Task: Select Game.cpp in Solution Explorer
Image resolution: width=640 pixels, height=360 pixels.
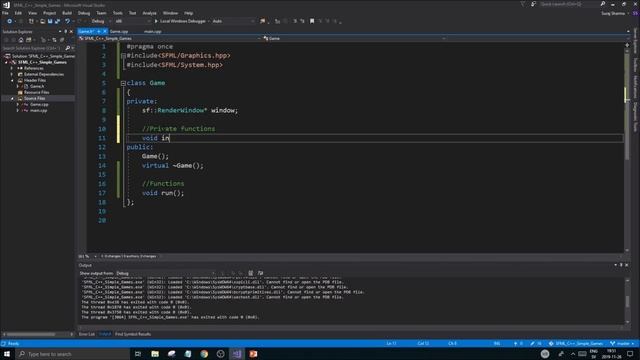Action: click(x=38, y=104)
